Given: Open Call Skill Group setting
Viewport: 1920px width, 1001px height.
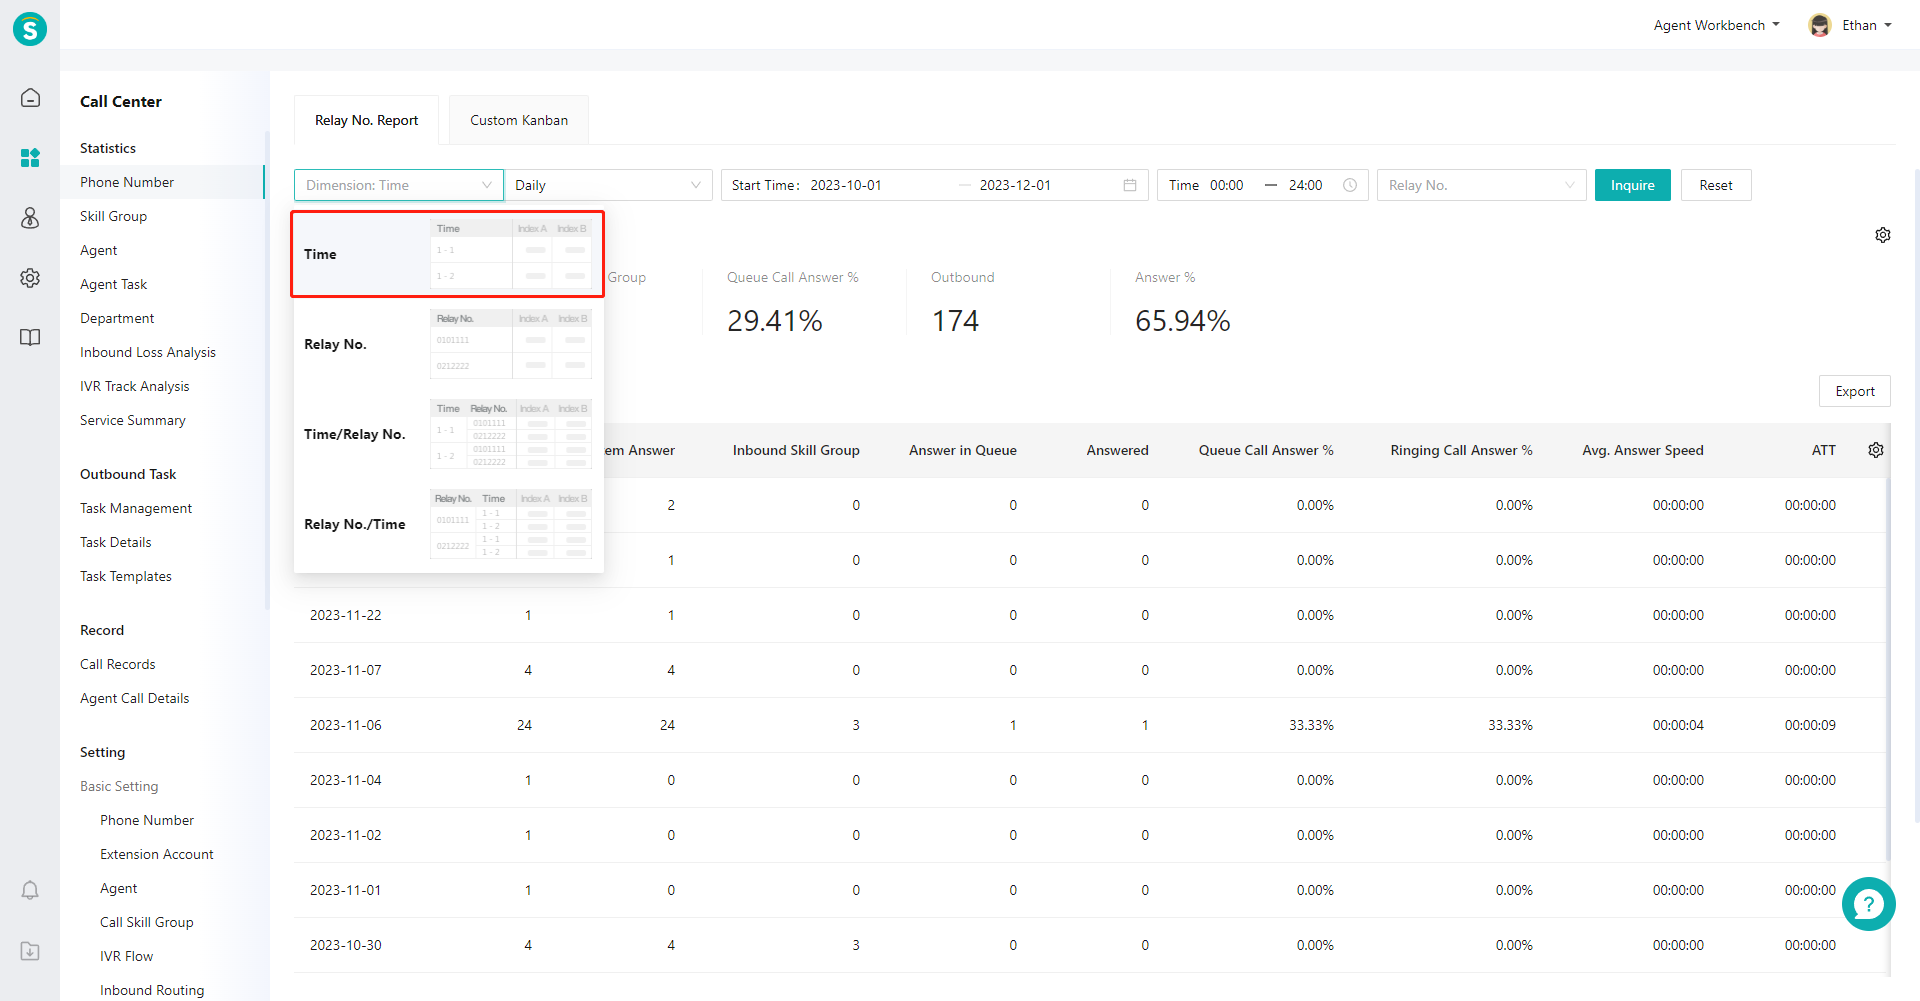Looking at the screenshot, I should click(147, 922).
